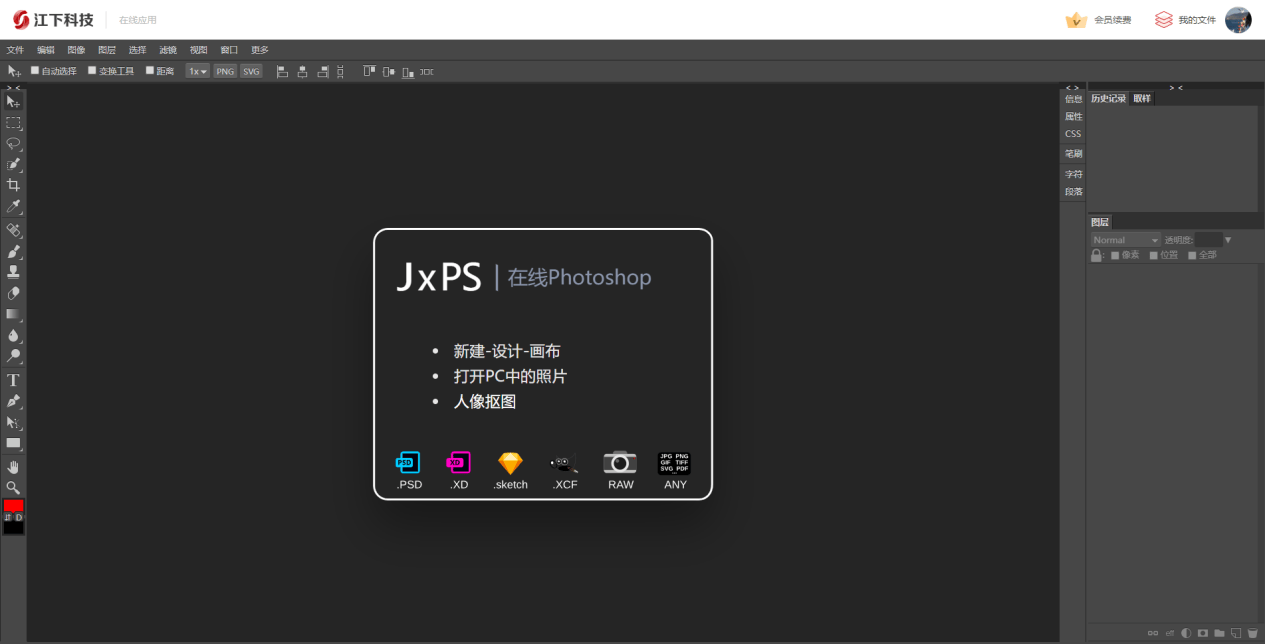
Task: Select the Lasso tool
Action: 13,143
